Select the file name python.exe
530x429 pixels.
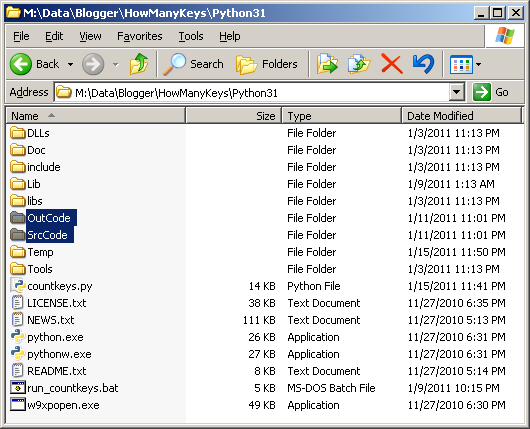click(x=55, y=337)
